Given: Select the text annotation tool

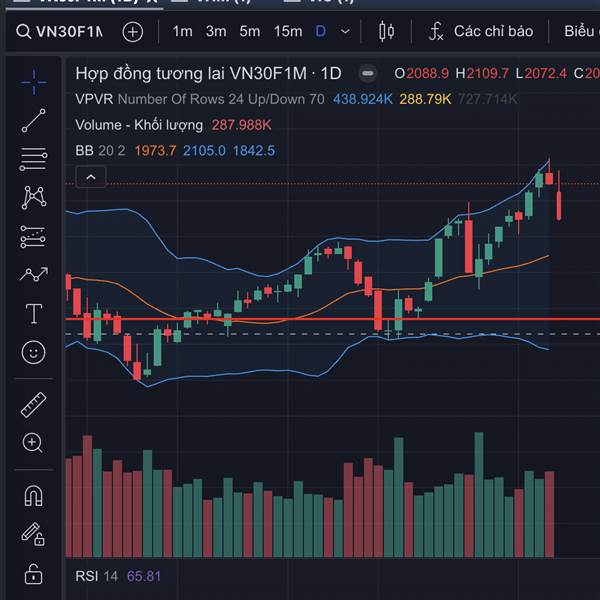Looking at the screenshot, I should pos(33,313).
